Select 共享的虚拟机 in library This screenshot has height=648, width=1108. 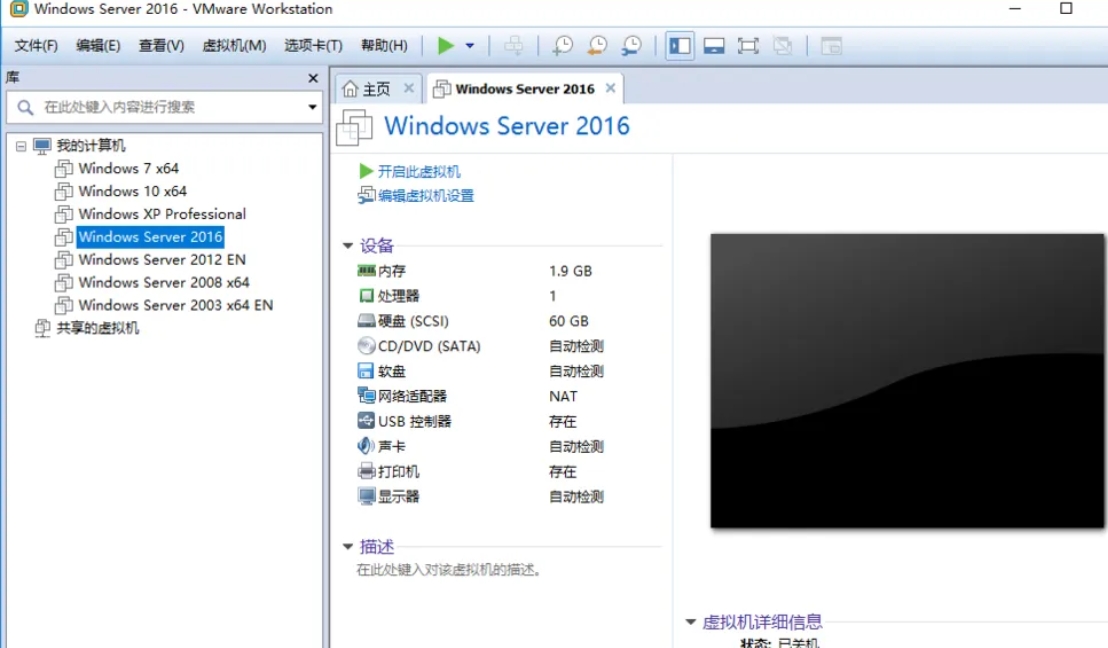pos(98,328)
